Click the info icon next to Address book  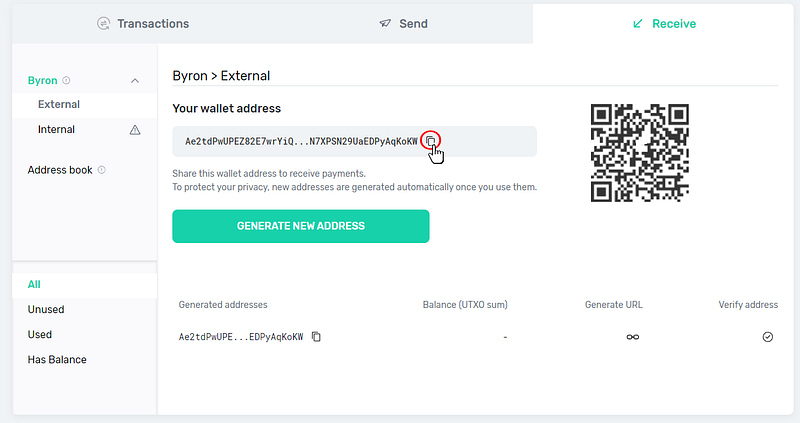pyautogui.click(x=102, y=170)
